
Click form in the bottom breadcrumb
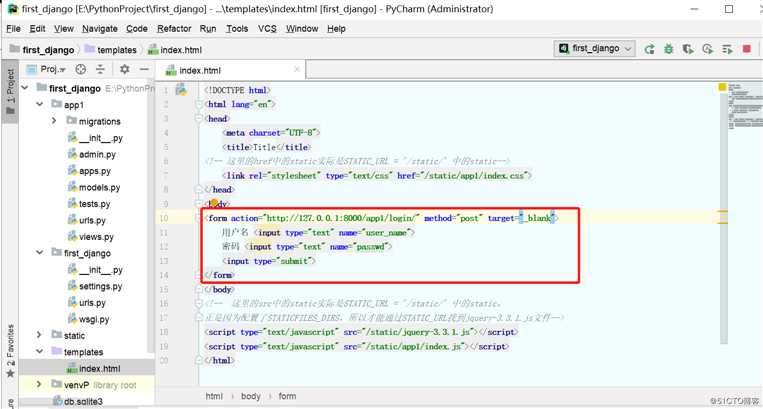click(x=287, y=396)
